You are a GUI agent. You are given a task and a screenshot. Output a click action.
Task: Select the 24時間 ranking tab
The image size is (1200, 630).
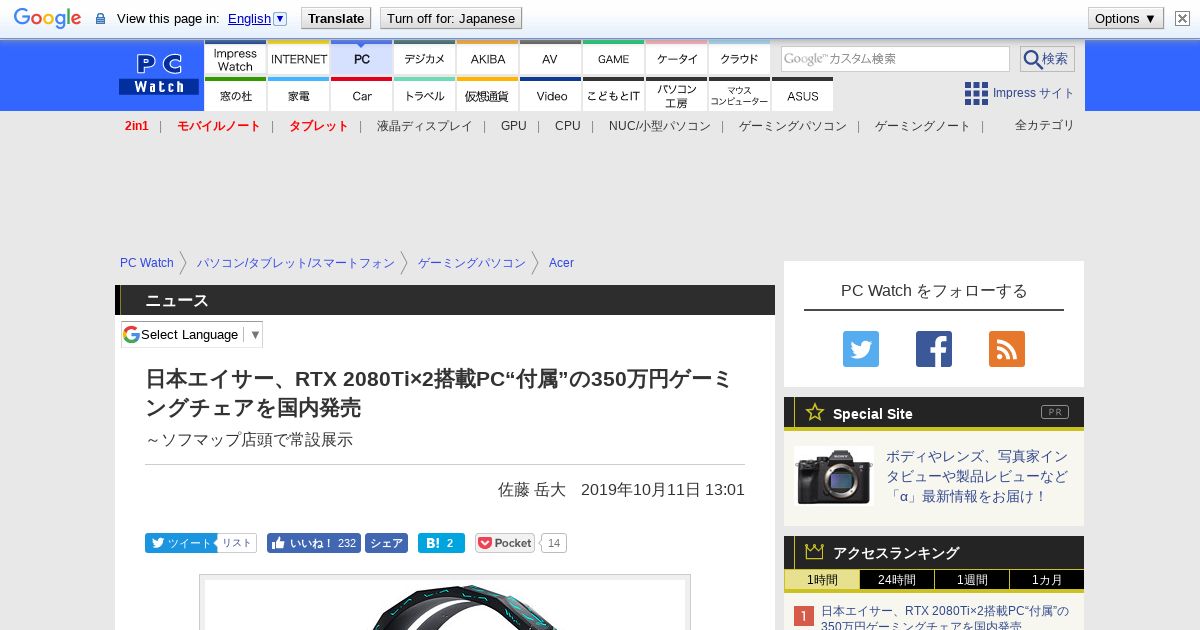click(x=897, y=580)
